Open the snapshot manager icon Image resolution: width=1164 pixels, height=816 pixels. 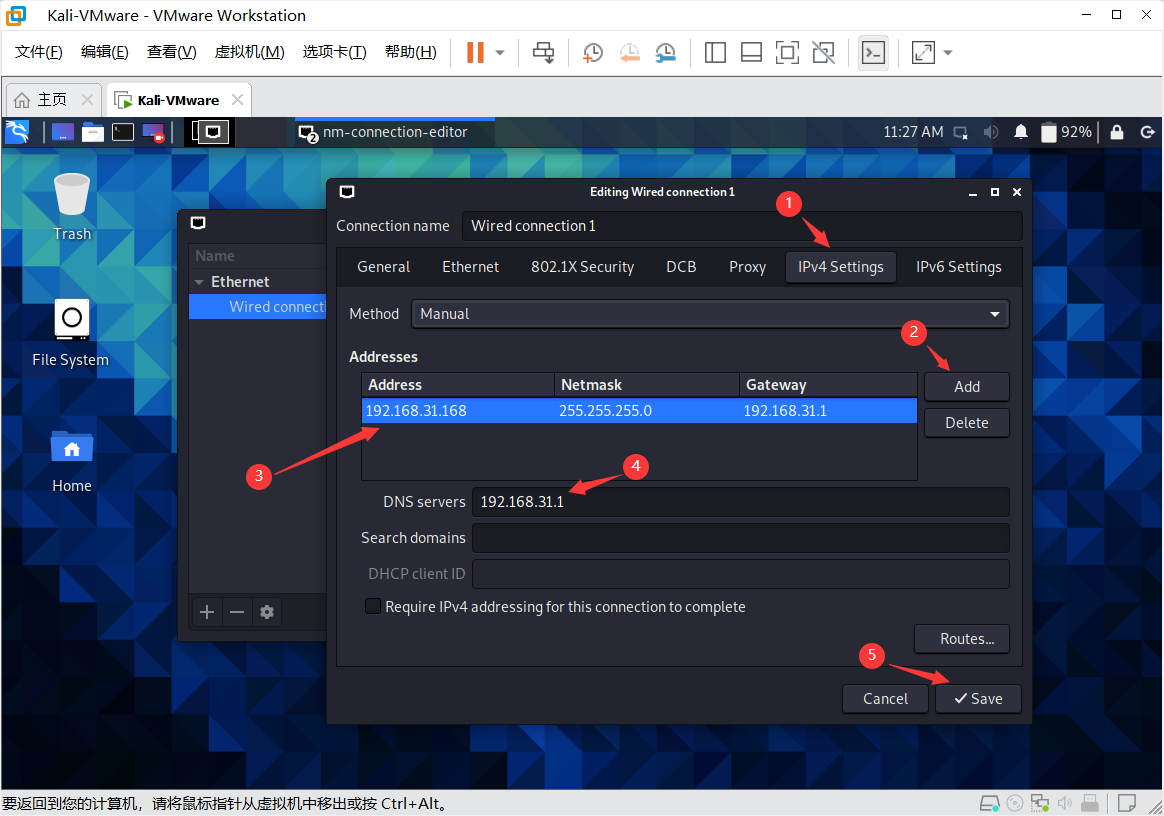pyautogui.click(x=666, y=52)
